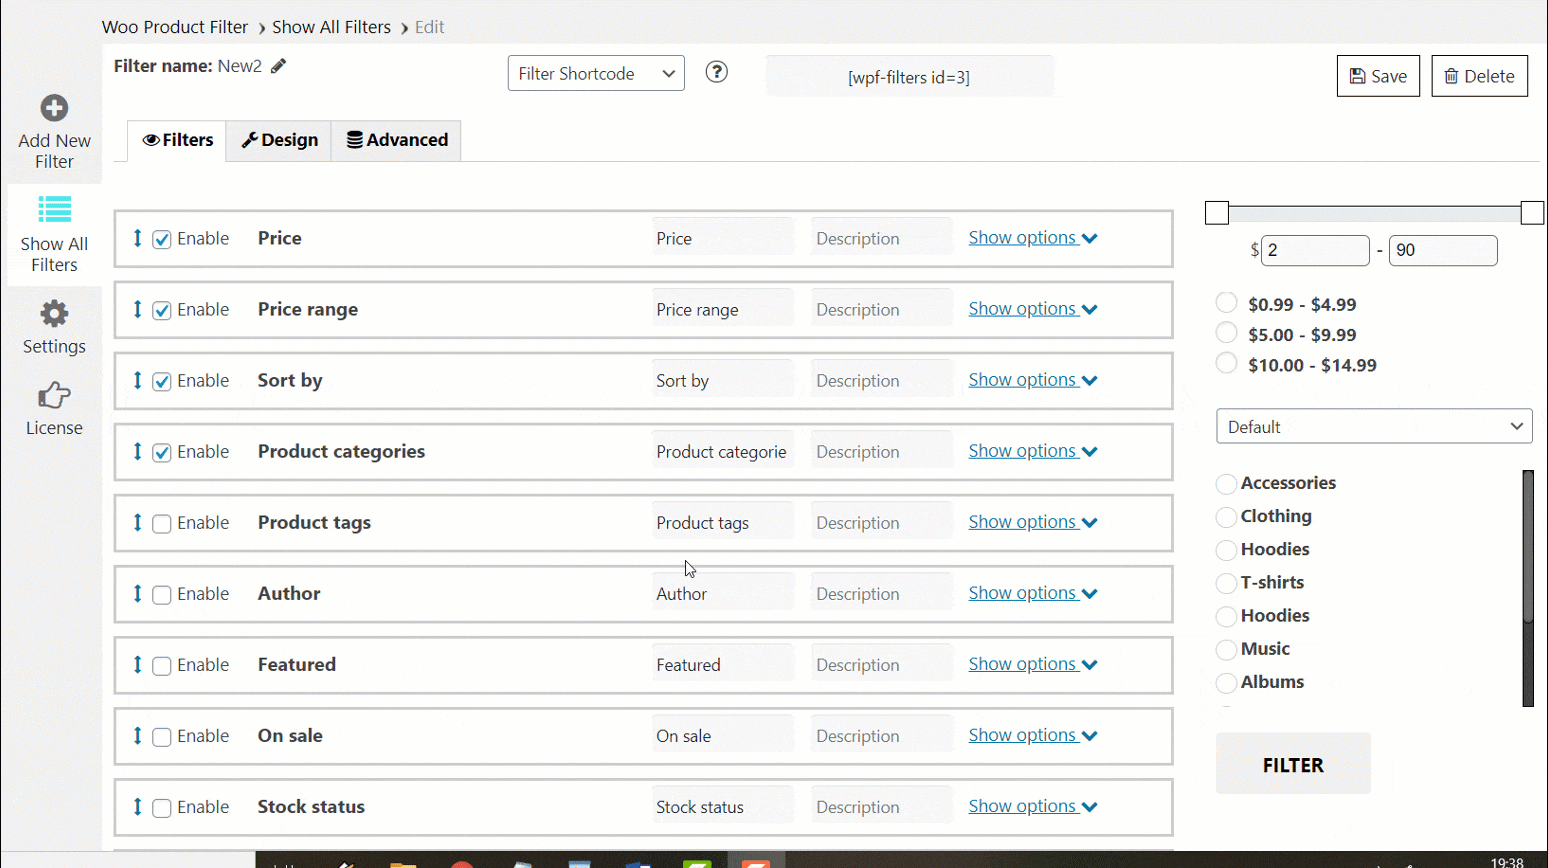Select Music category radio

tap(1226, 650)
